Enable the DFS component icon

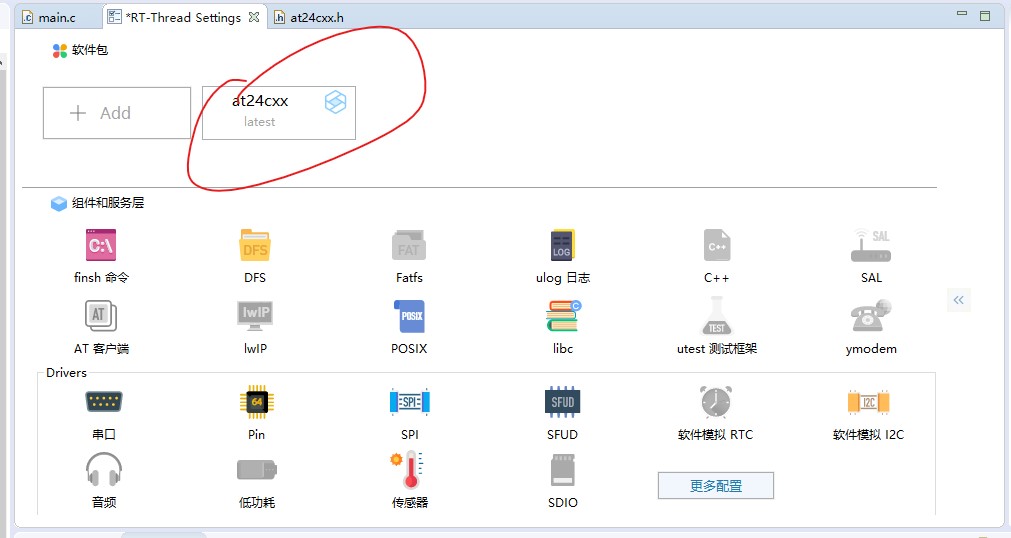(255, 245)
